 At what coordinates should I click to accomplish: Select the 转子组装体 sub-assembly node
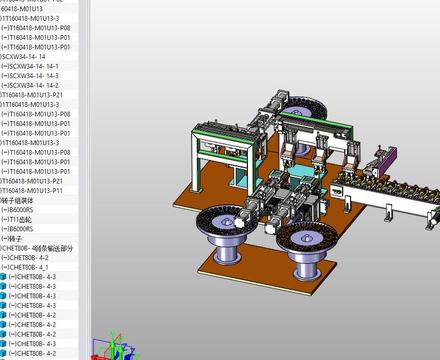tap(17, 200)
